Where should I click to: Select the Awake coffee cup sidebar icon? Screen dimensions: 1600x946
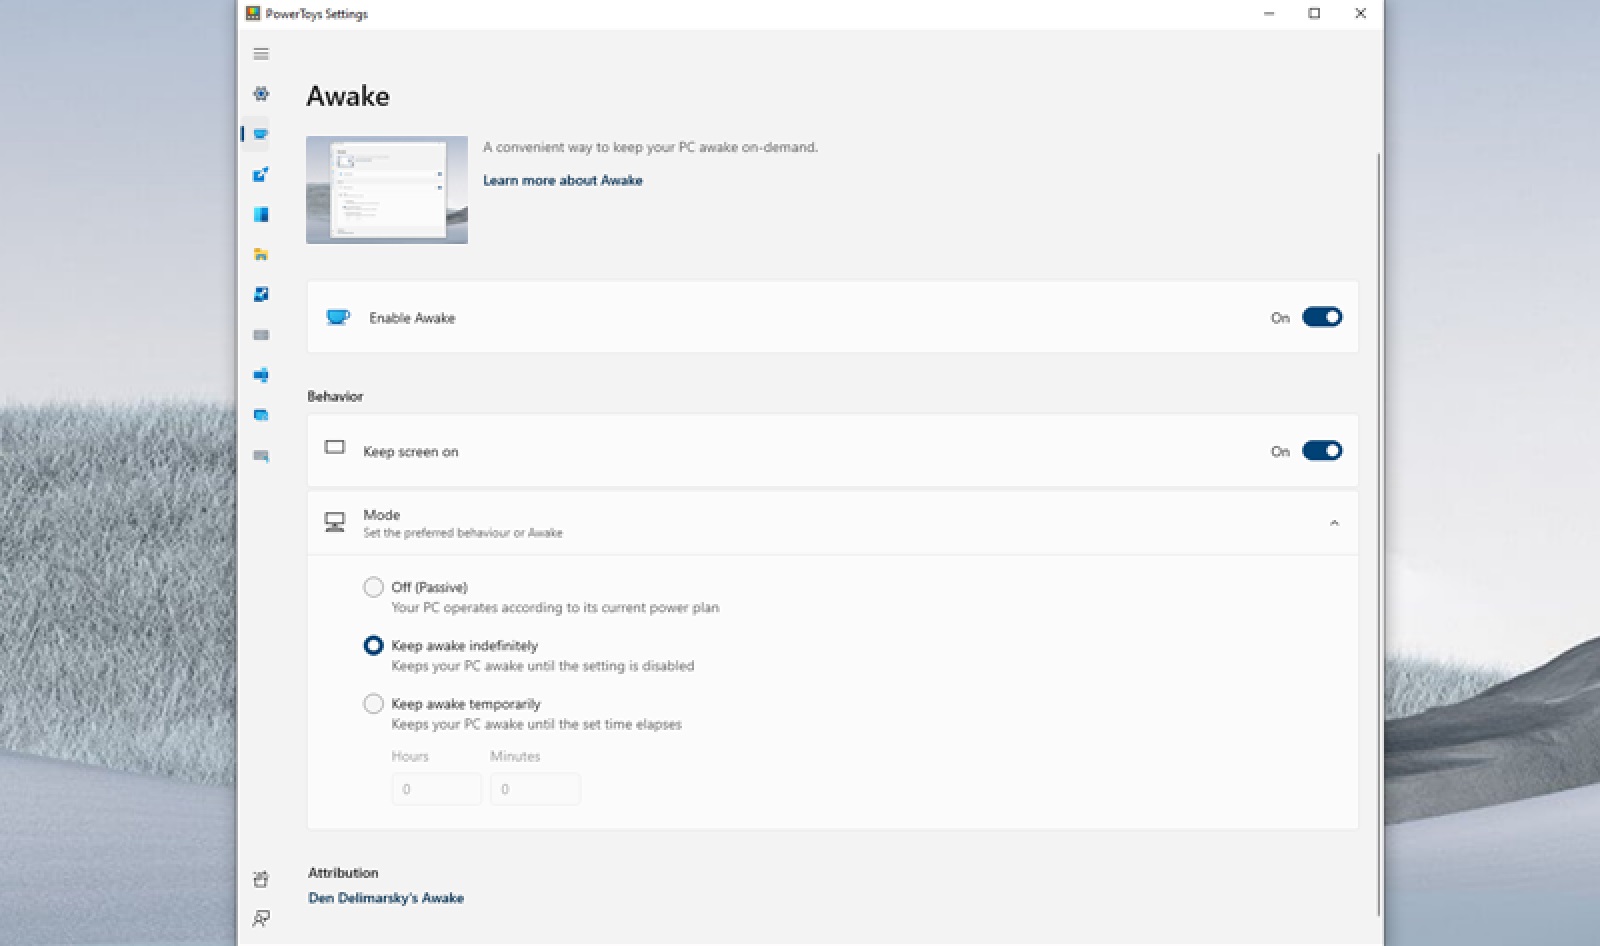point(261,134)
